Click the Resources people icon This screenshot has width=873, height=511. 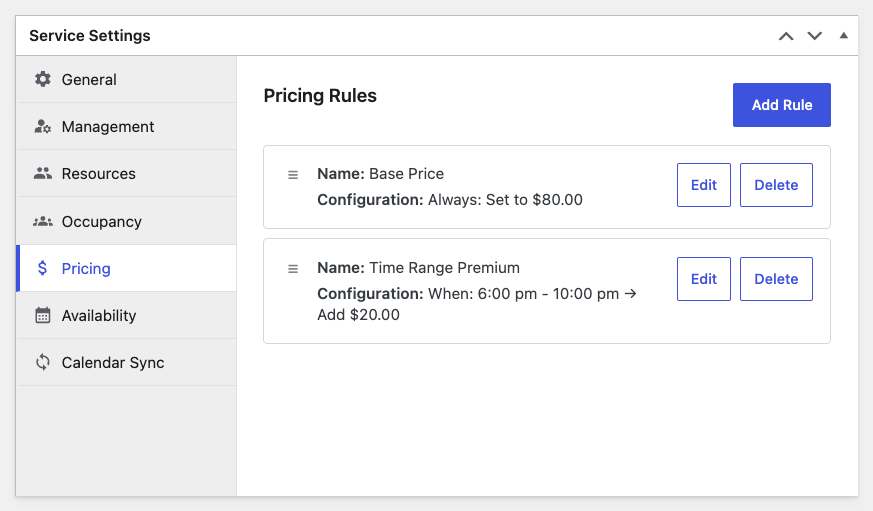(x=42, y=174)
